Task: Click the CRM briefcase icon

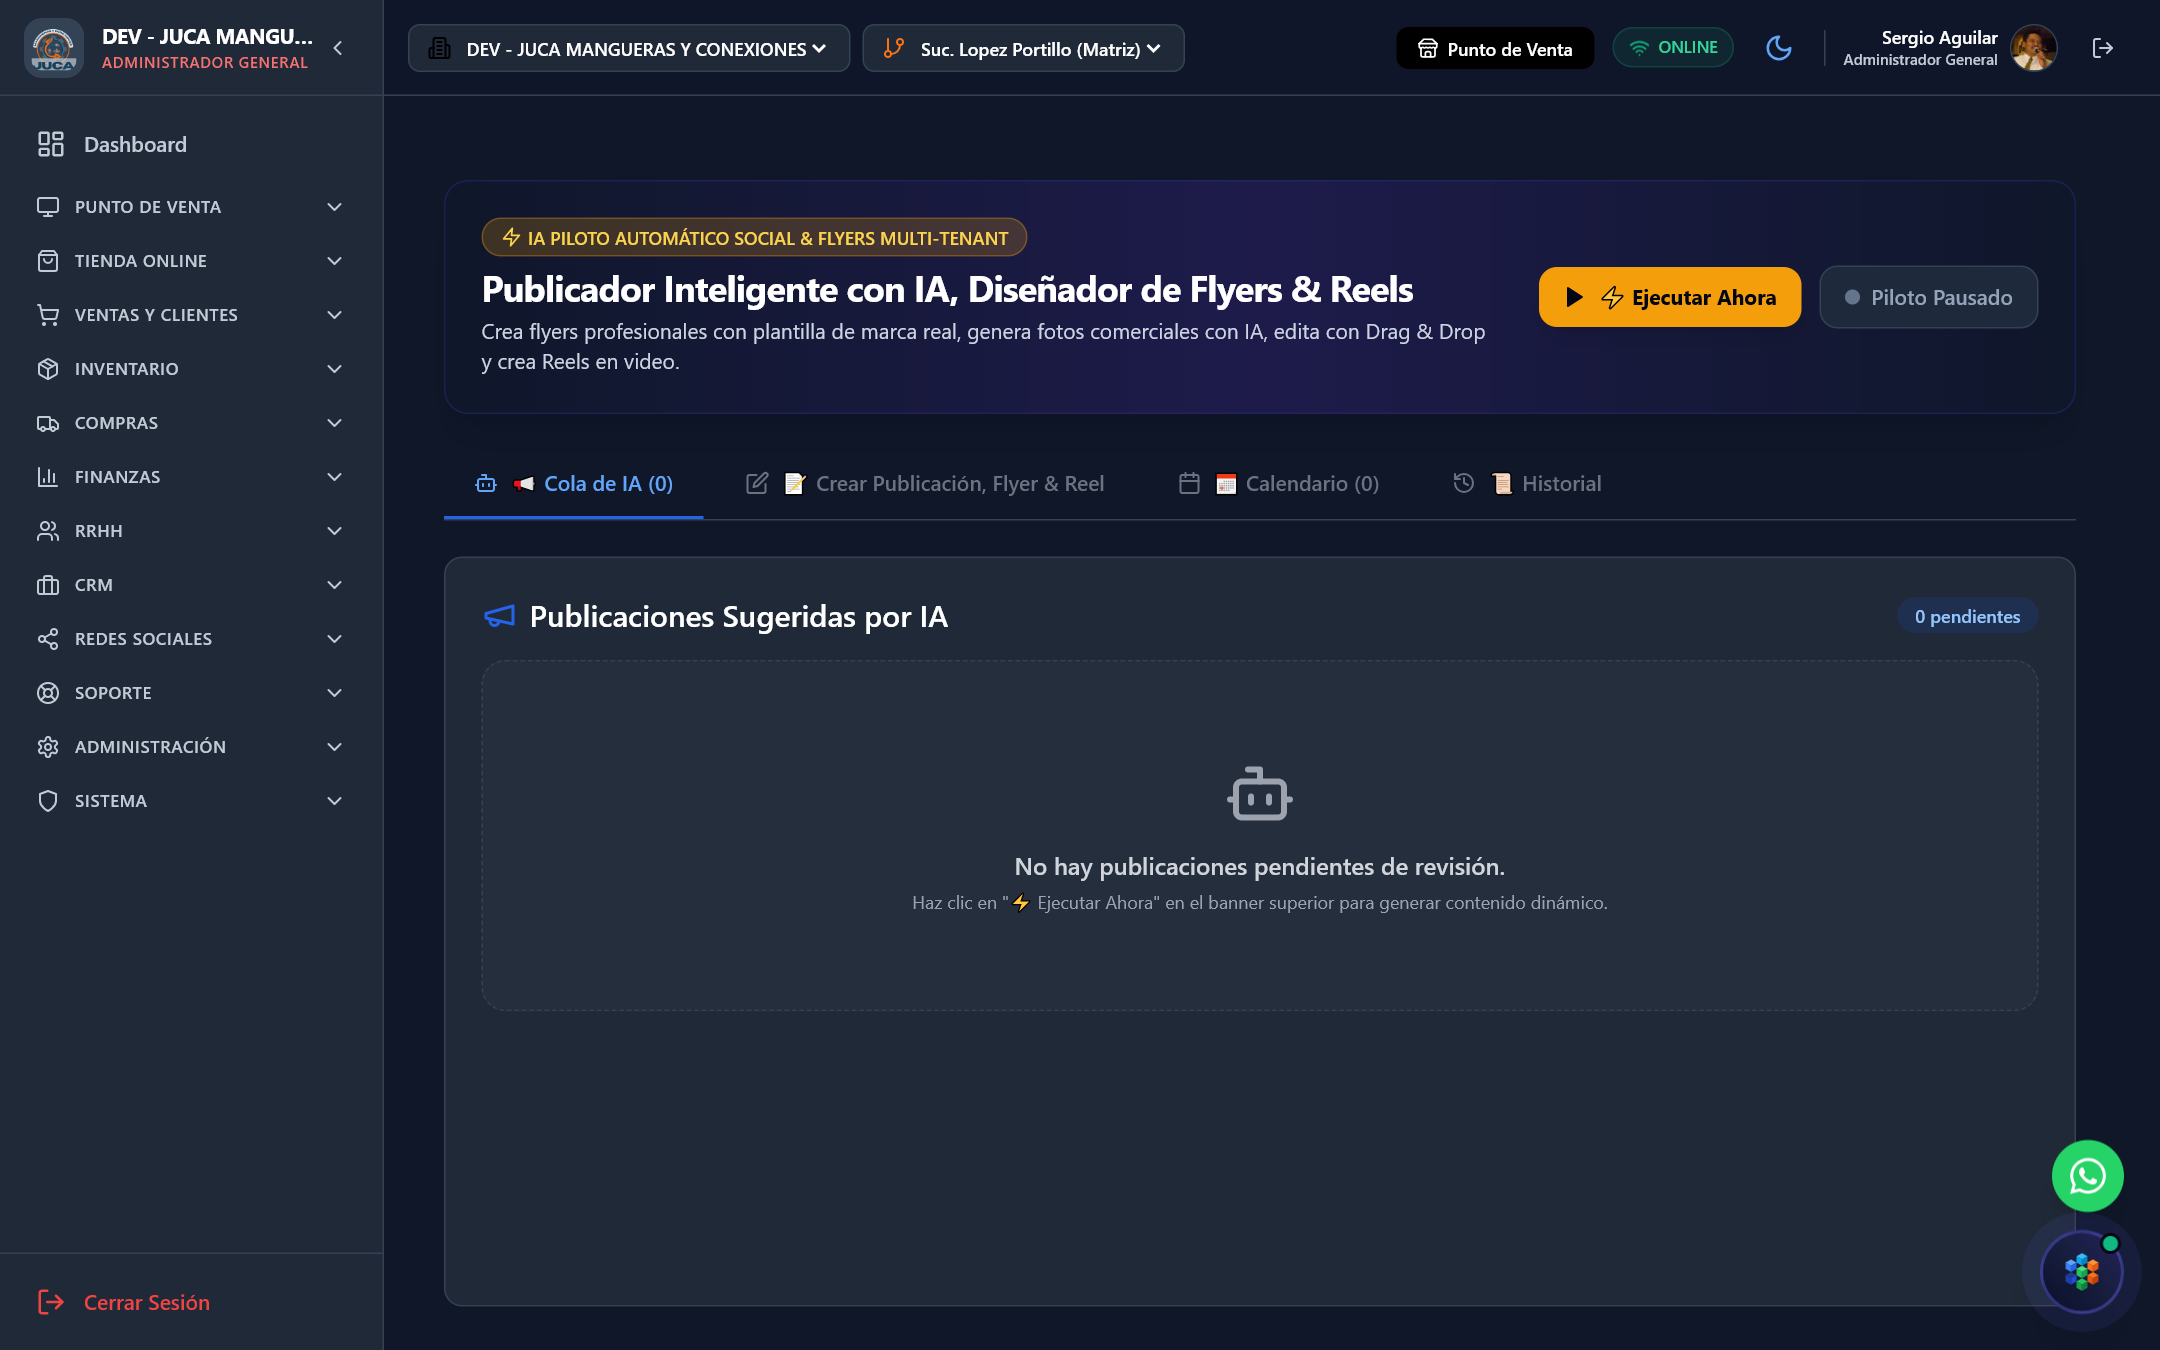Action: (48, 585)
